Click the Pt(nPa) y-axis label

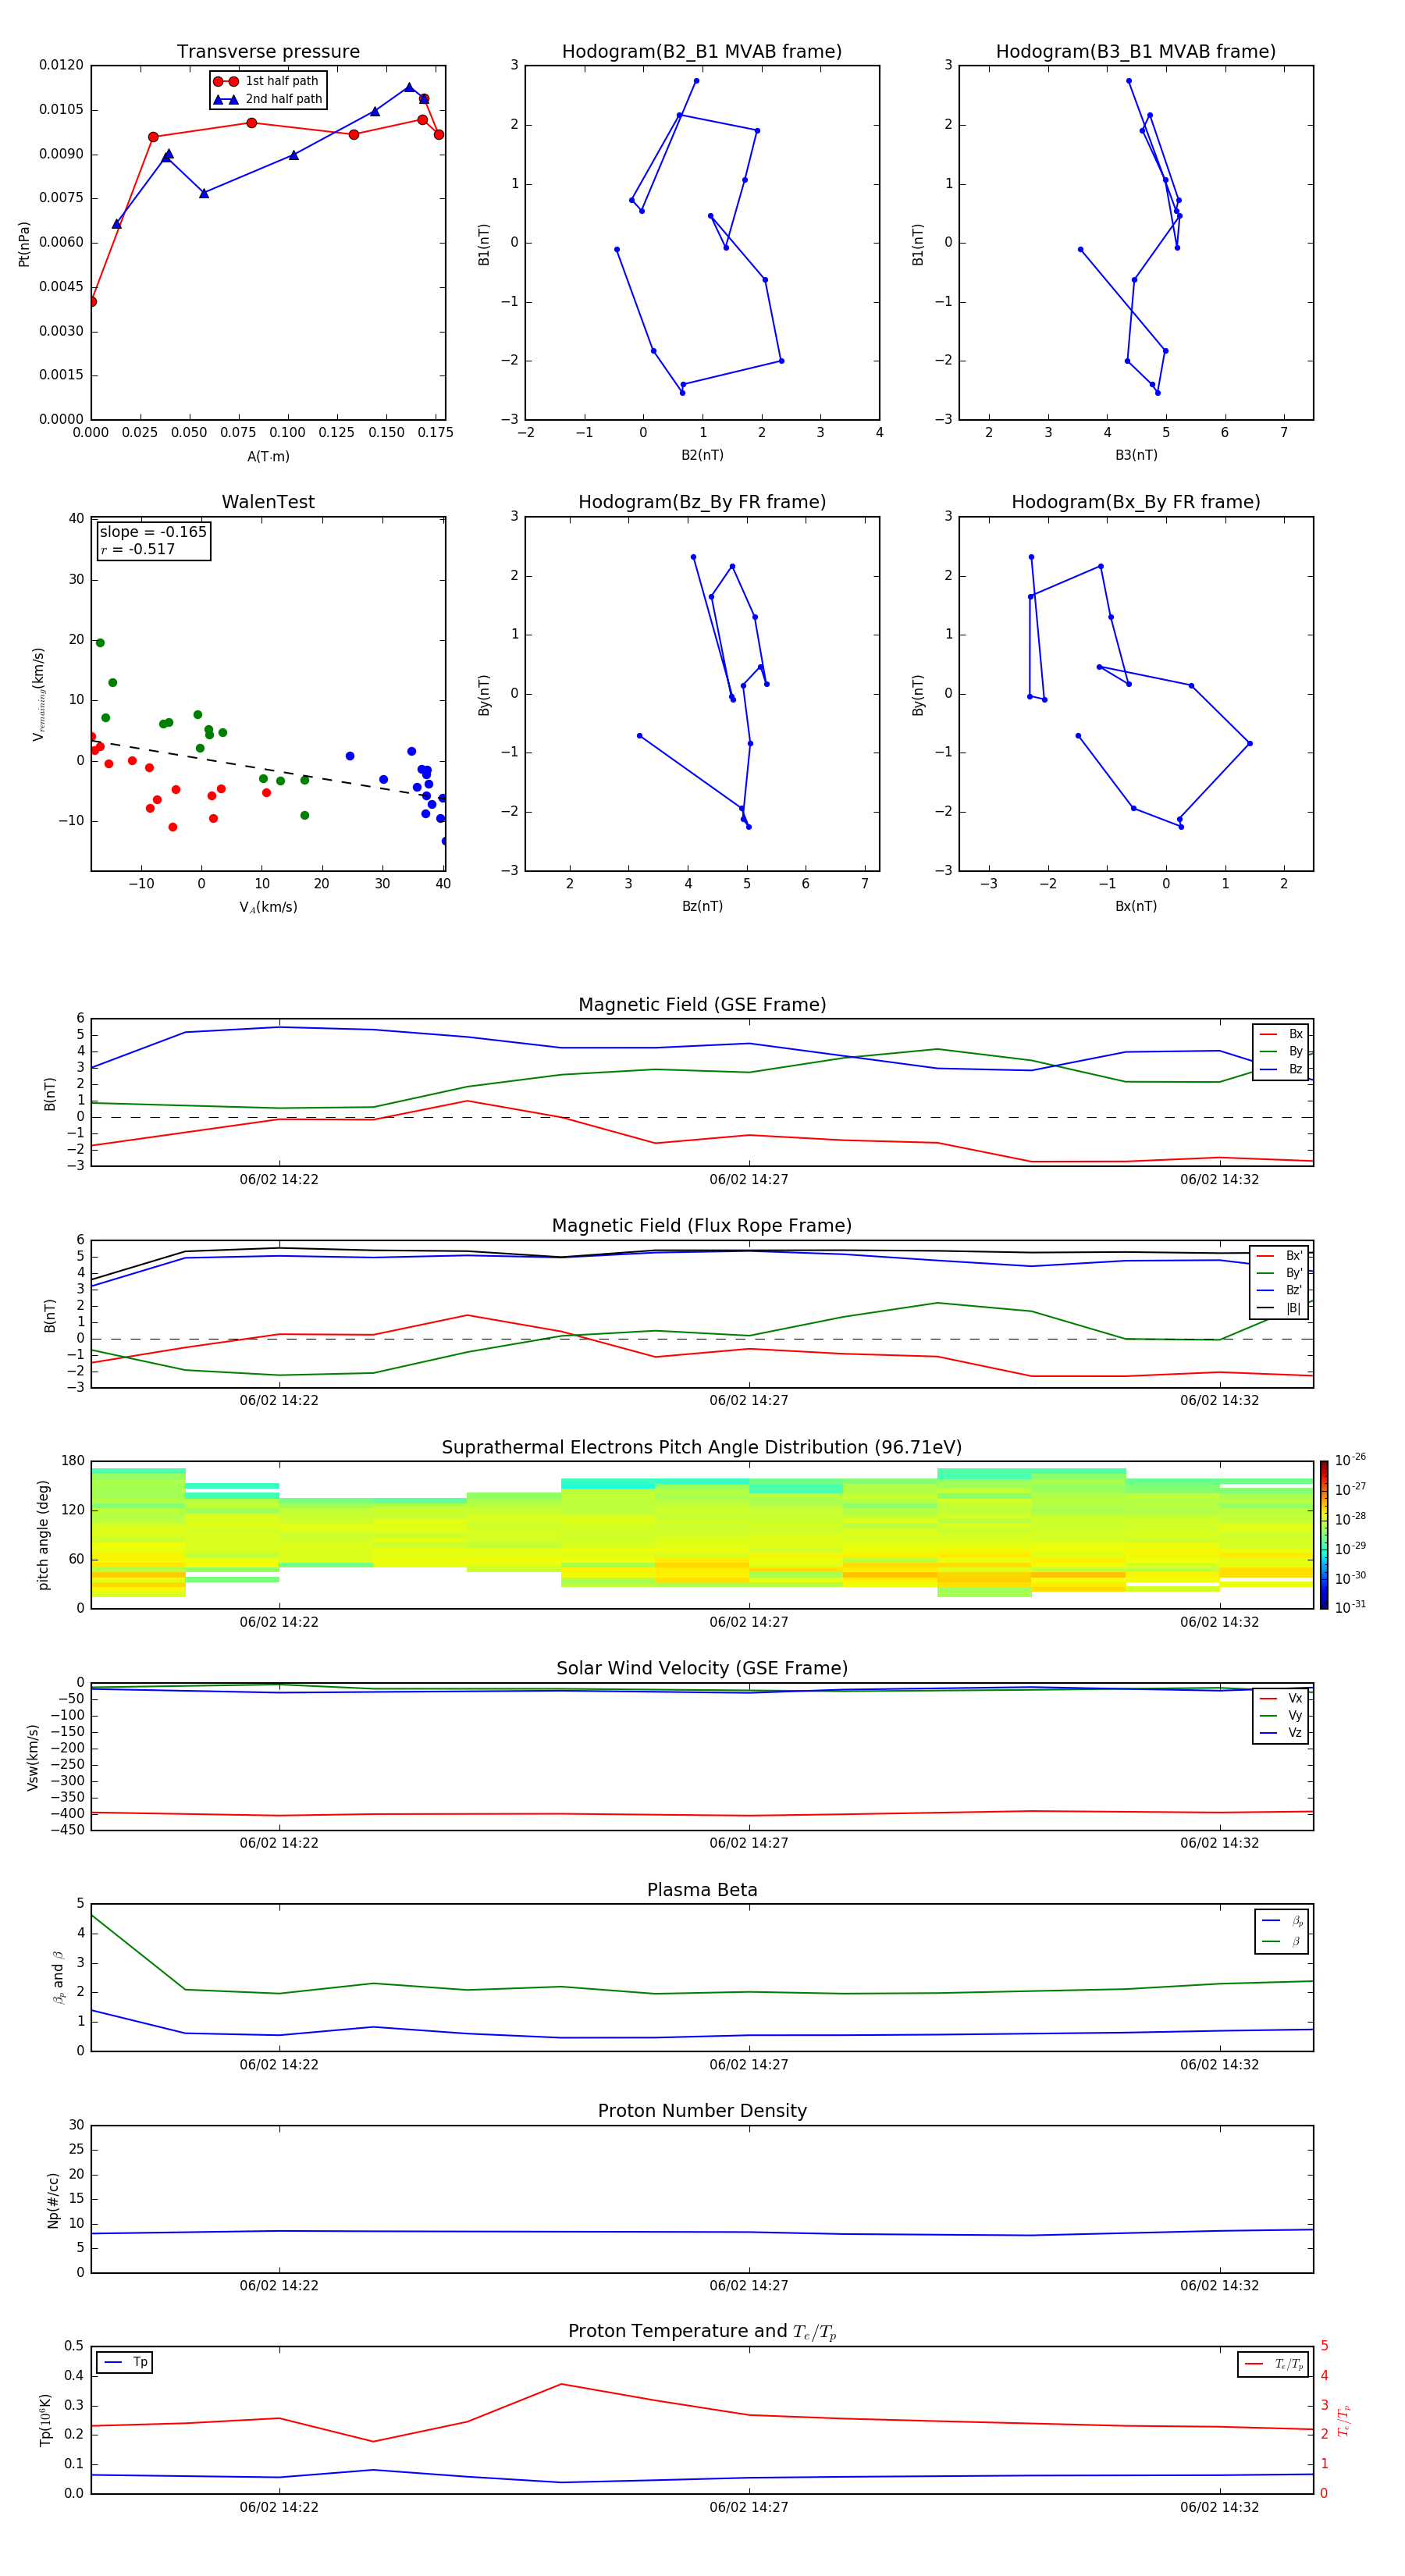coord(24,243)
